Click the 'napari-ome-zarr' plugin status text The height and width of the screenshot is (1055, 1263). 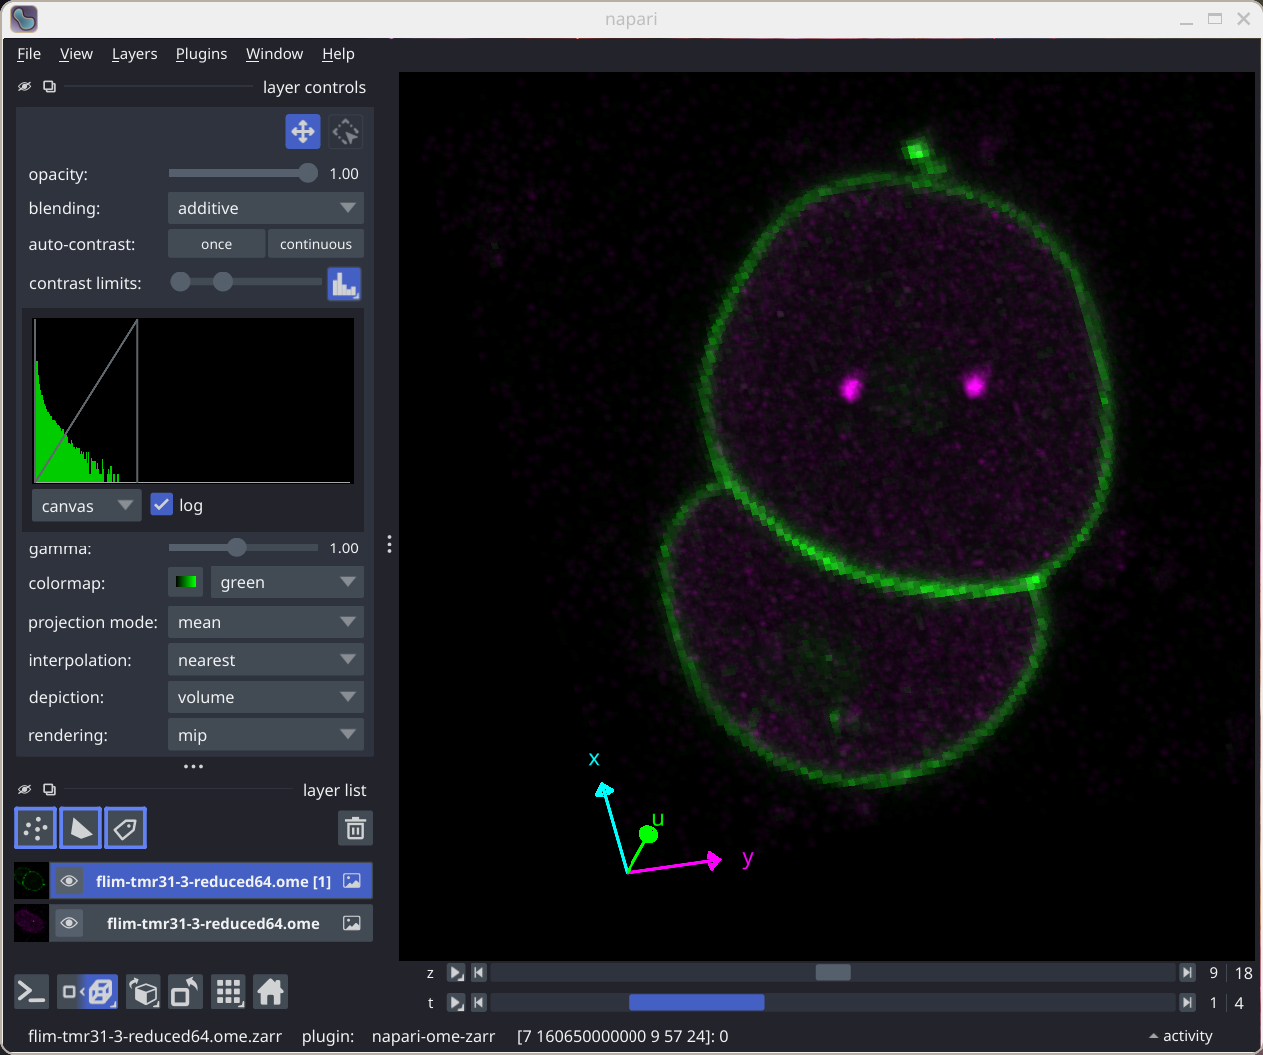coord(433,1036)
